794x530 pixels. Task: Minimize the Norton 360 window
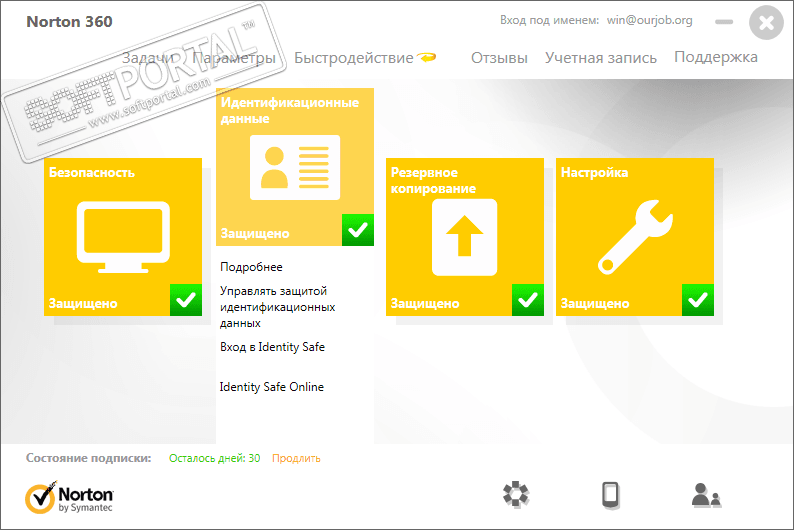coord(724,22)
